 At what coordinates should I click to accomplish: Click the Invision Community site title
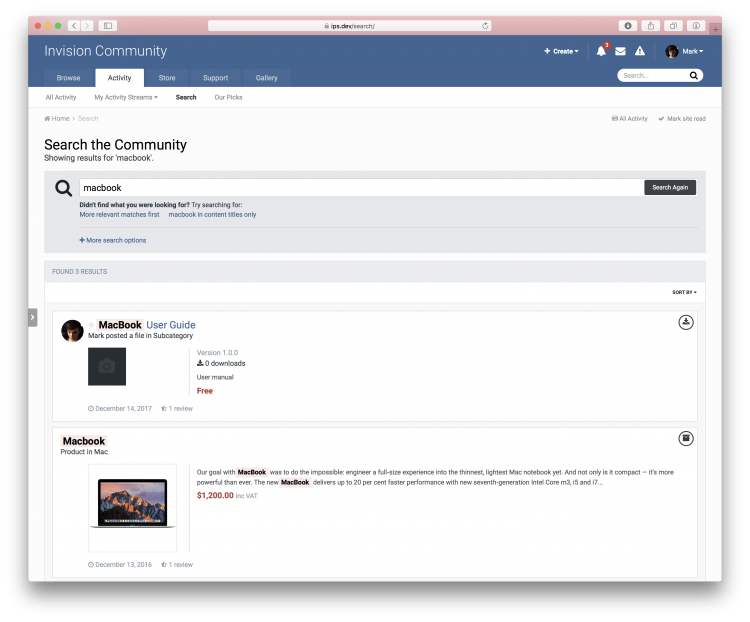click(106, 51)
